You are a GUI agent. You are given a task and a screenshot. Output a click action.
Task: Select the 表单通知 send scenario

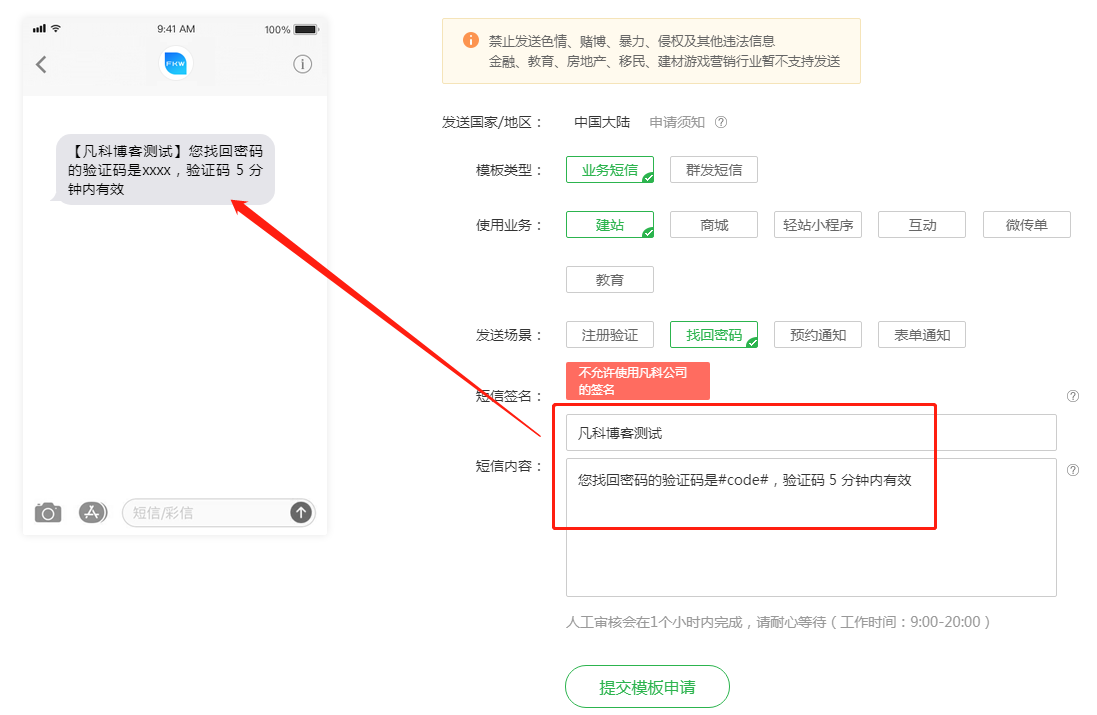pyautogui.click(x=922, y=334)
